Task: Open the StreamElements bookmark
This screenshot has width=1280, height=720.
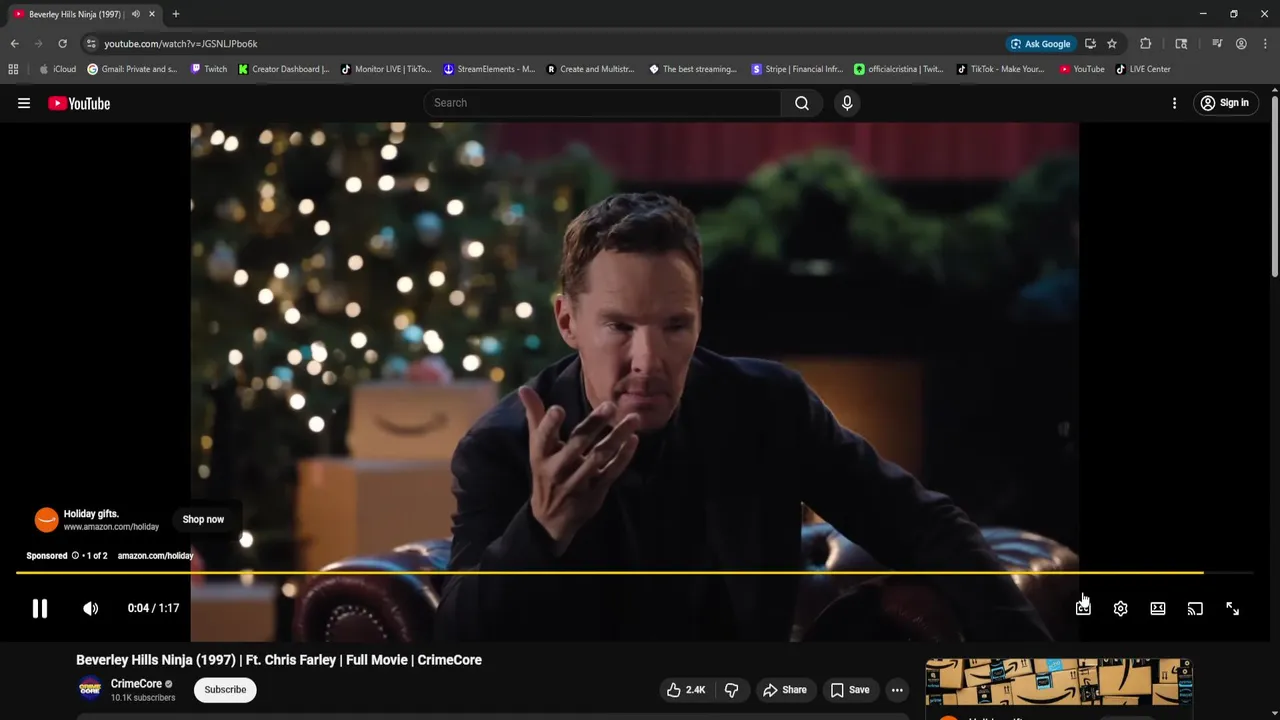Action: (489, 69)
